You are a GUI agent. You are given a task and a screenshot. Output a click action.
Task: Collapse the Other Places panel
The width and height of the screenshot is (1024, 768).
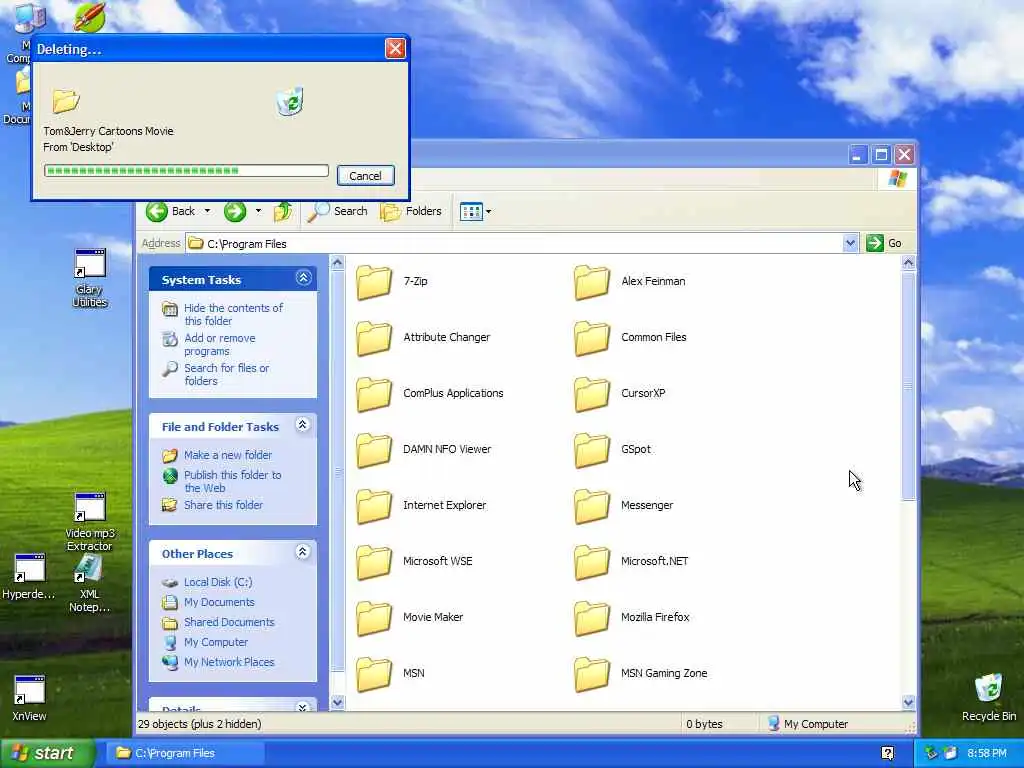(x=302, y=552)
